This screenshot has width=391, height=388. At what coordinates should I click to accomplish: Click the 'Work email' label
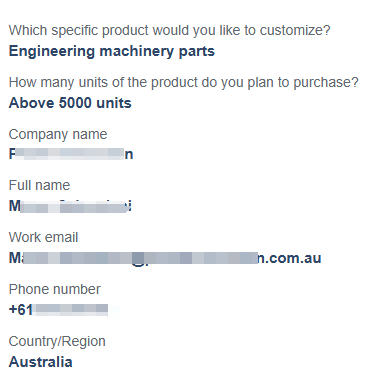tap(43, 237)
